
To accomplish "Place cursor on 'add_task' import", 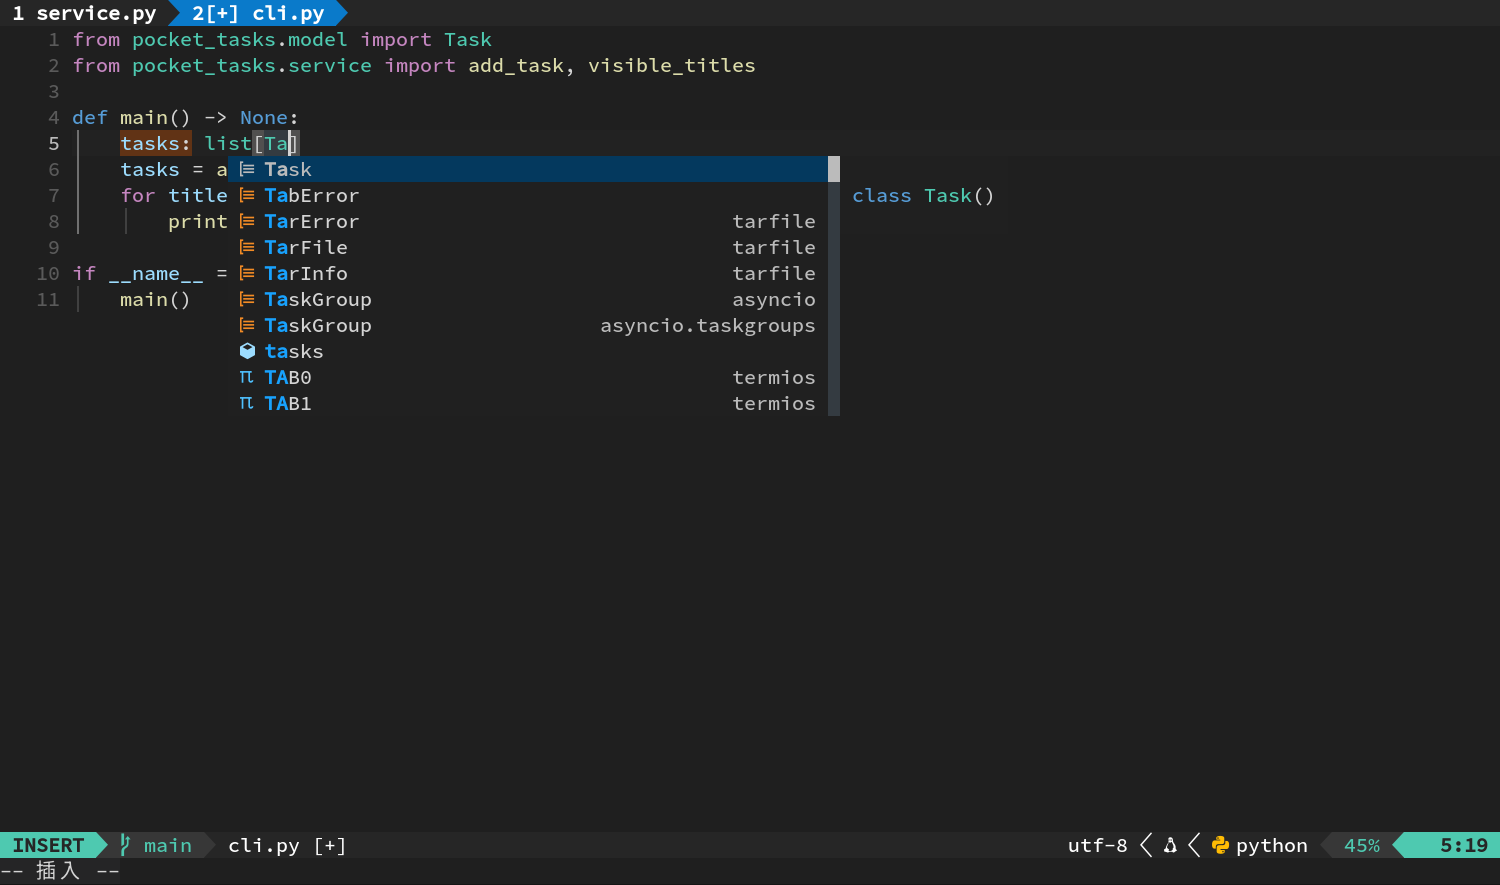I will click(516, 66).
